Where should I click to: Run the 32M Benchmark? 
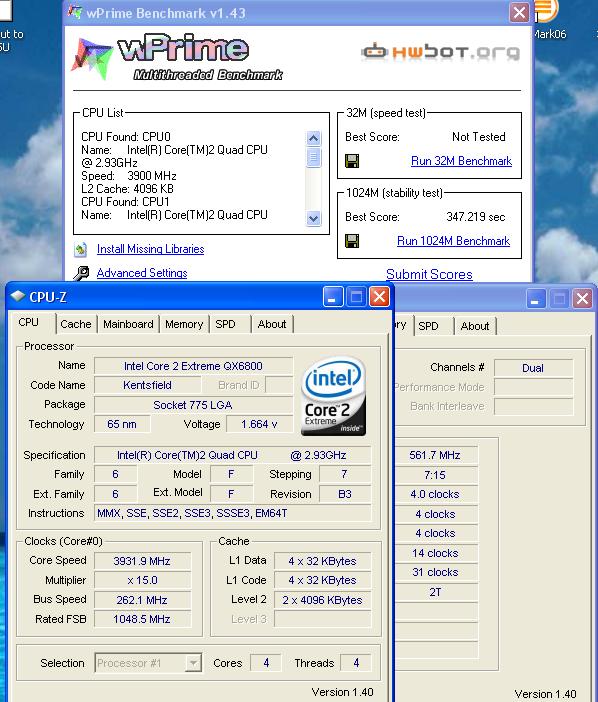point(461,161)
